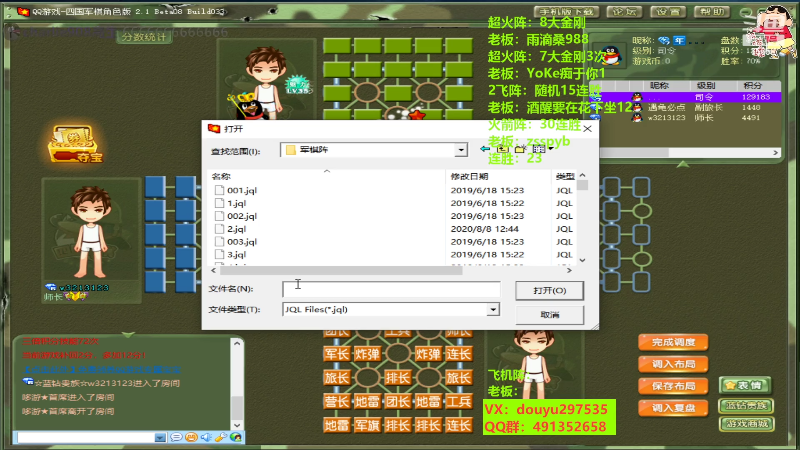The height and width of the screenshot is (450, 800).
Task: Click the QQ penguin avatar in profile panel
Action: point(611,55)
